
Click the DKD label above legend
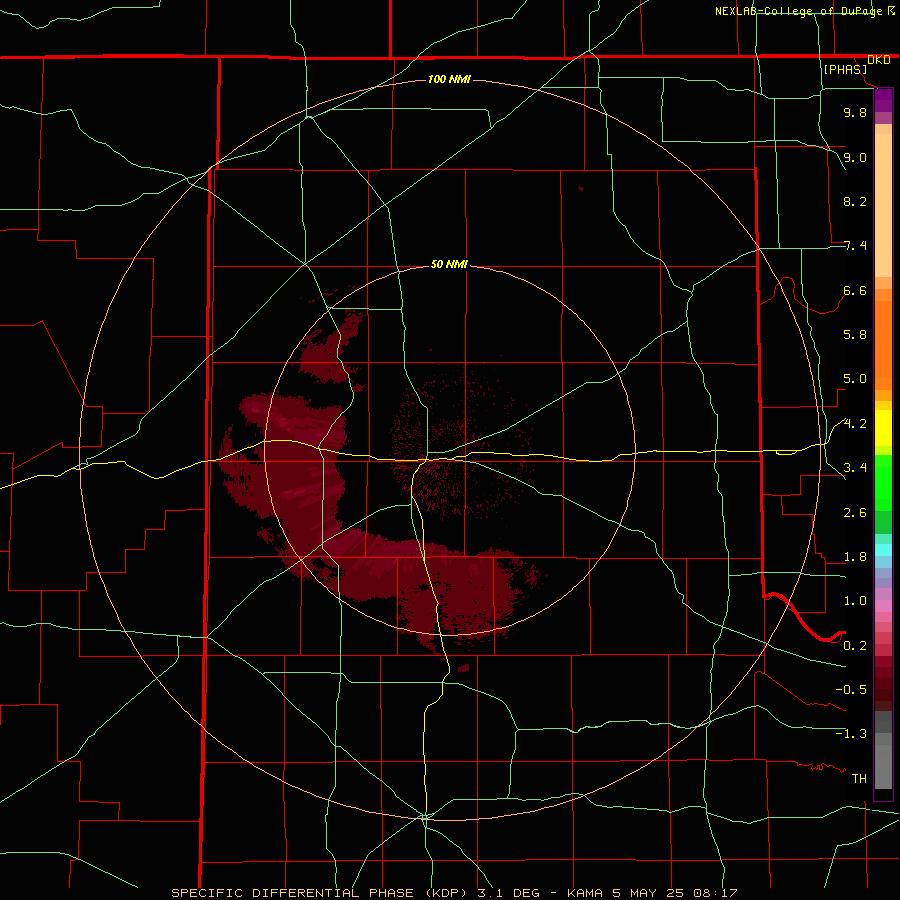tap(879, 60)
